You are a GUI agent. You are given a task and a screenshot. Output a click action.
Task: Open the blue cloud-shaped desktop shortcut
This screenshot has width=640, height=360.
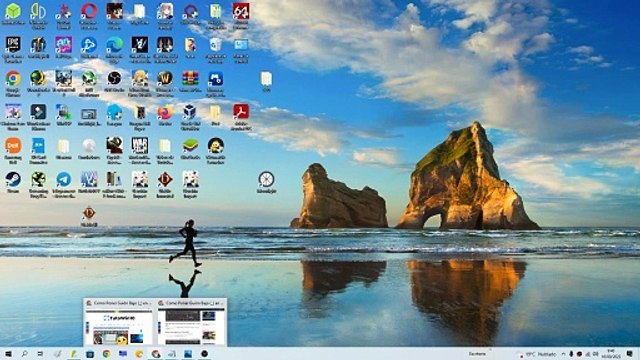(114, 112)
